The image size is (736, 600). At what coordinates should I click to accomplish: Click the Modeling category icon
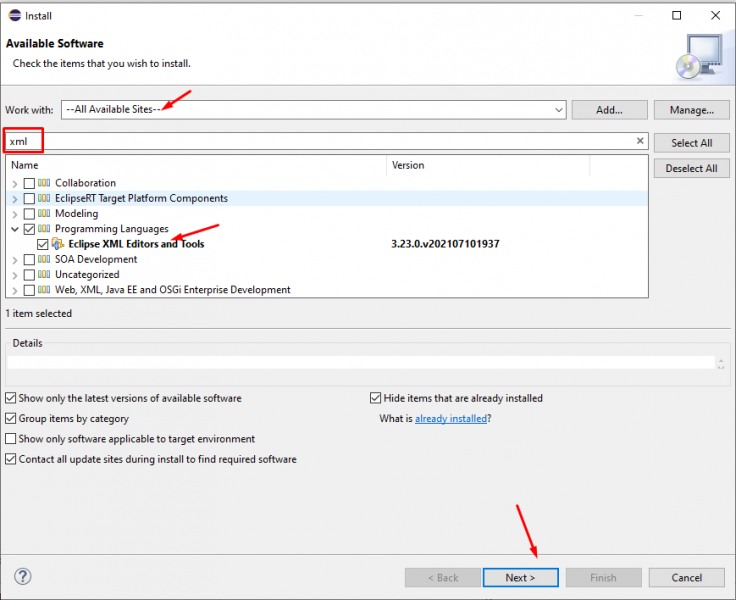pos(44,214)
